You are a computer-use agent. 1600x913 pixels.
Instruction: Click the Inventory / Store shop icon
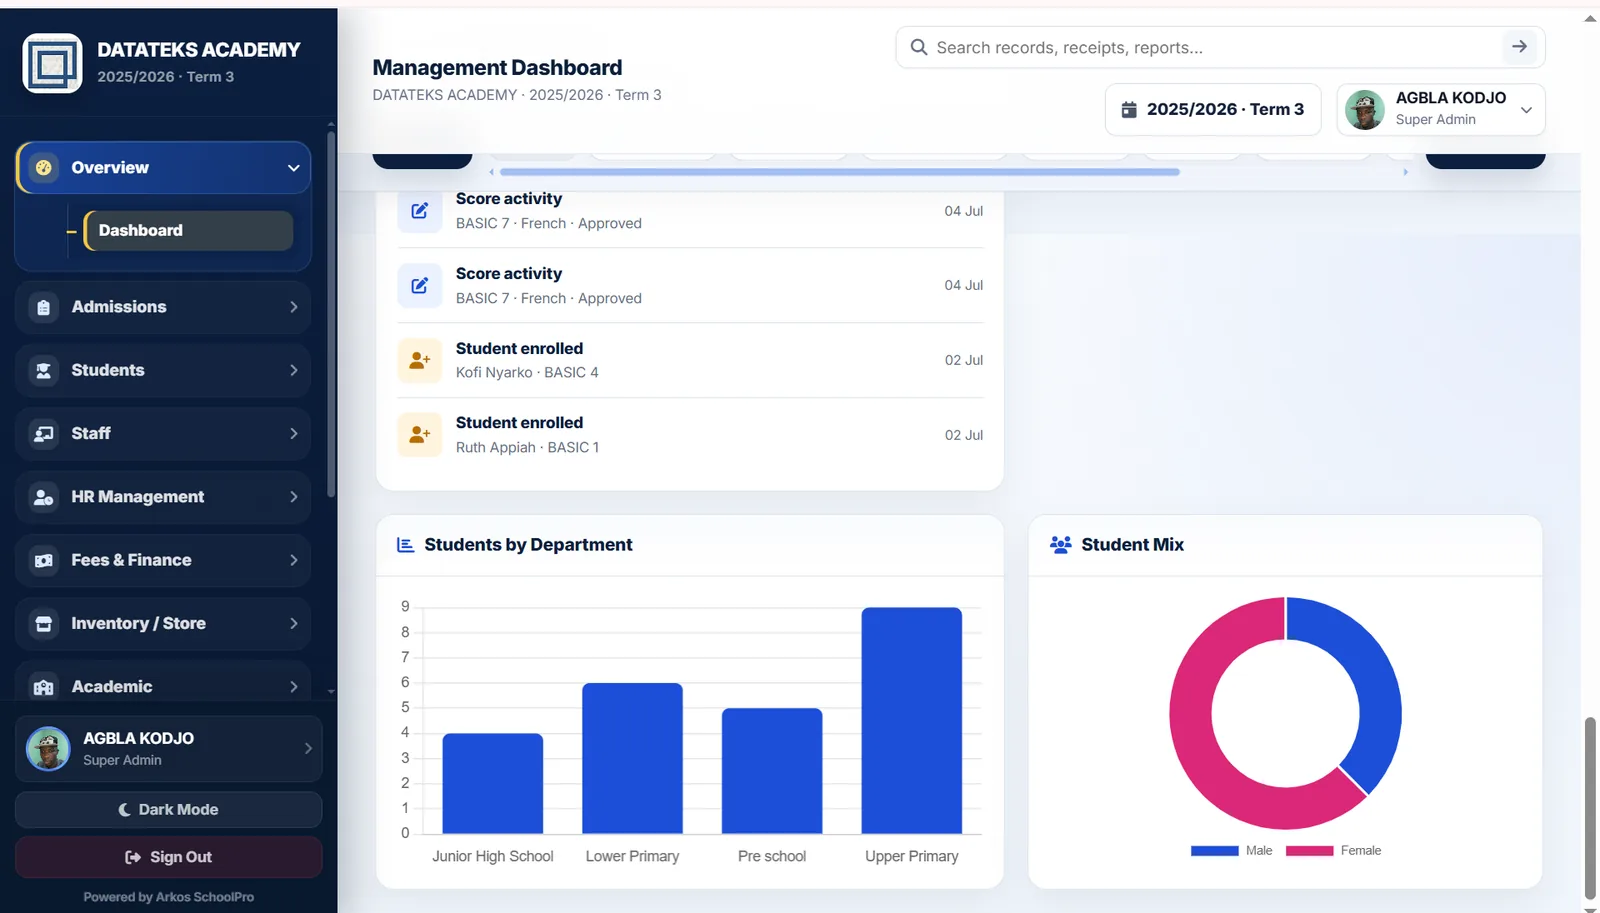44,624
